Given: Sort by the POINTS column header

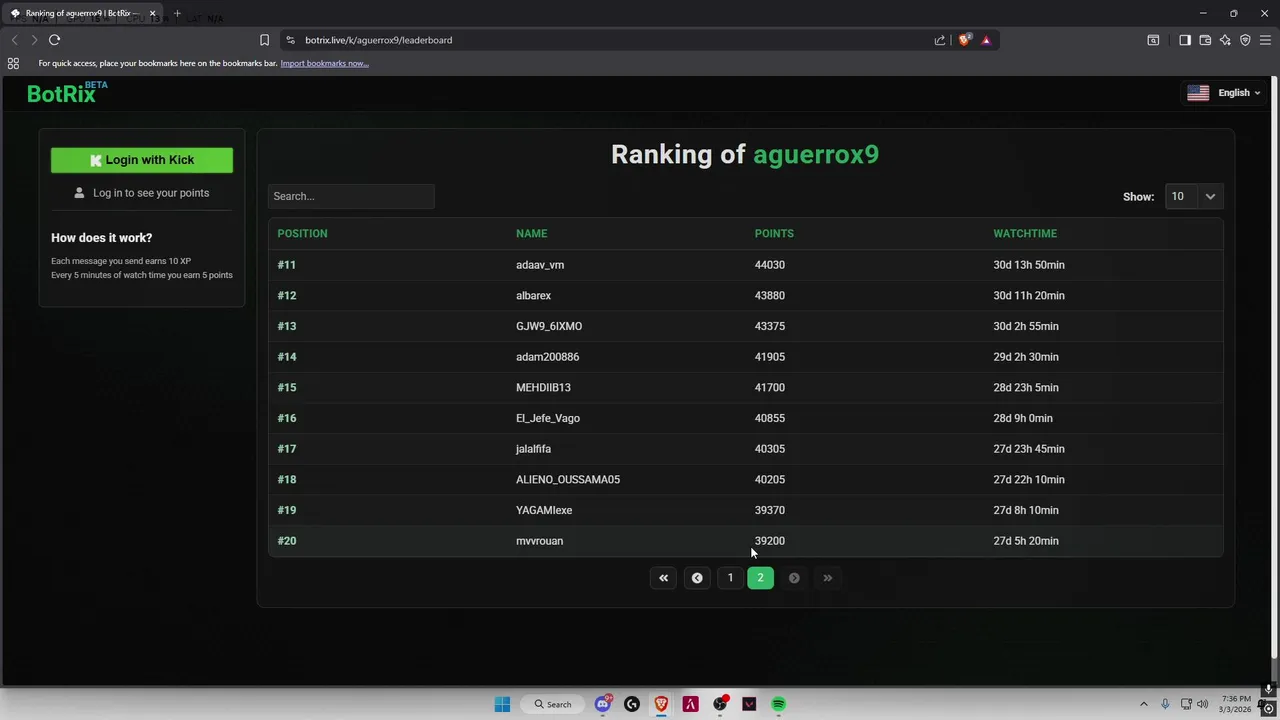Looking at the screenshot, I should (774, 233).
